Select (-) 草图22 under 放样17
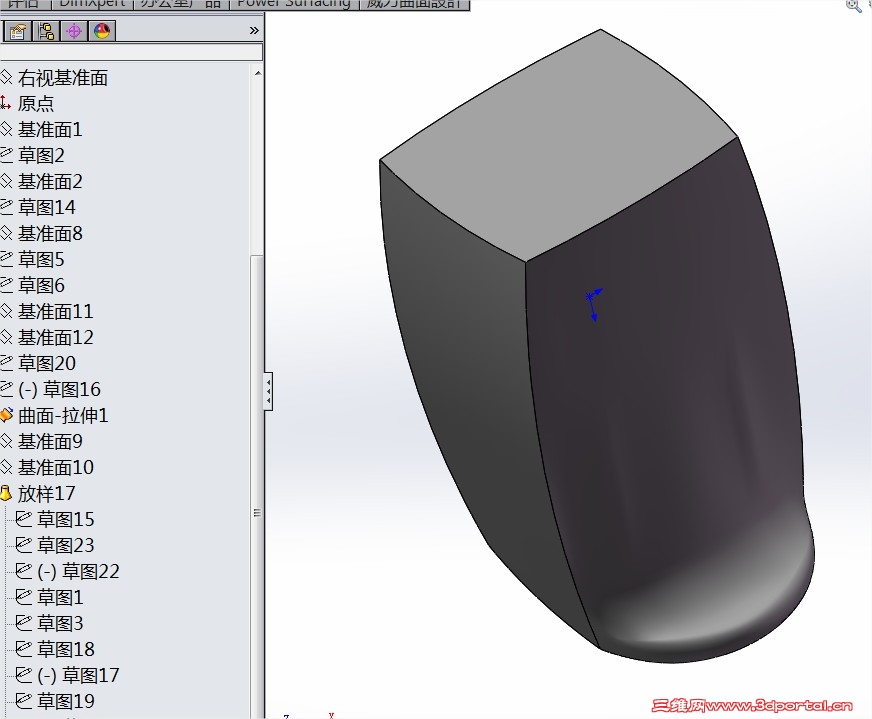The width and height of the screenshot is (872, 719). point(78,571)
